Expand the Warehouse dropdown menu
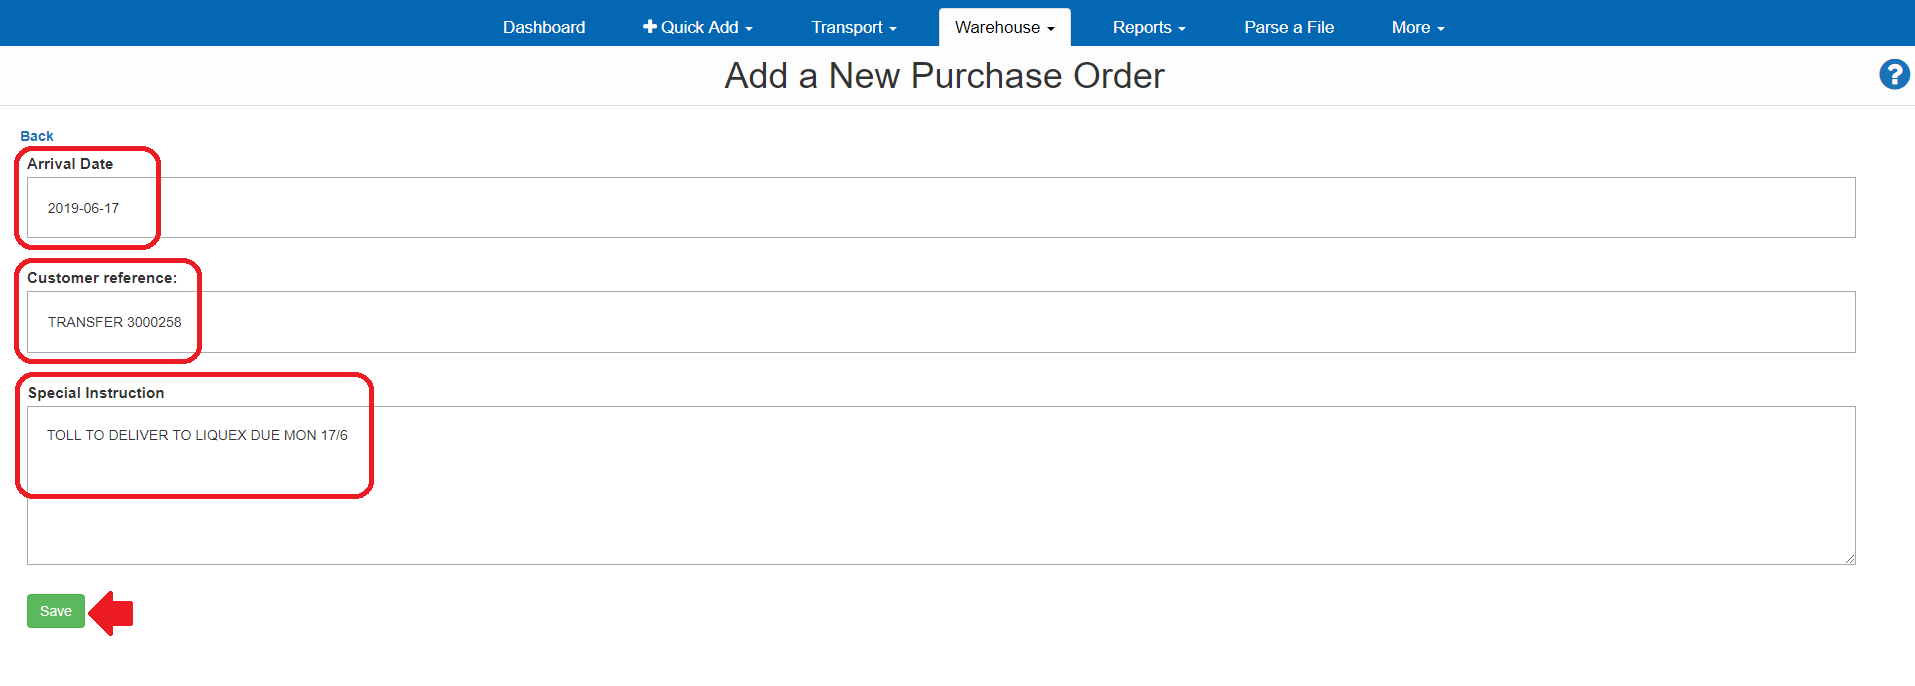This screenshot has width=1915, height=686. (x=1004, y=27)
